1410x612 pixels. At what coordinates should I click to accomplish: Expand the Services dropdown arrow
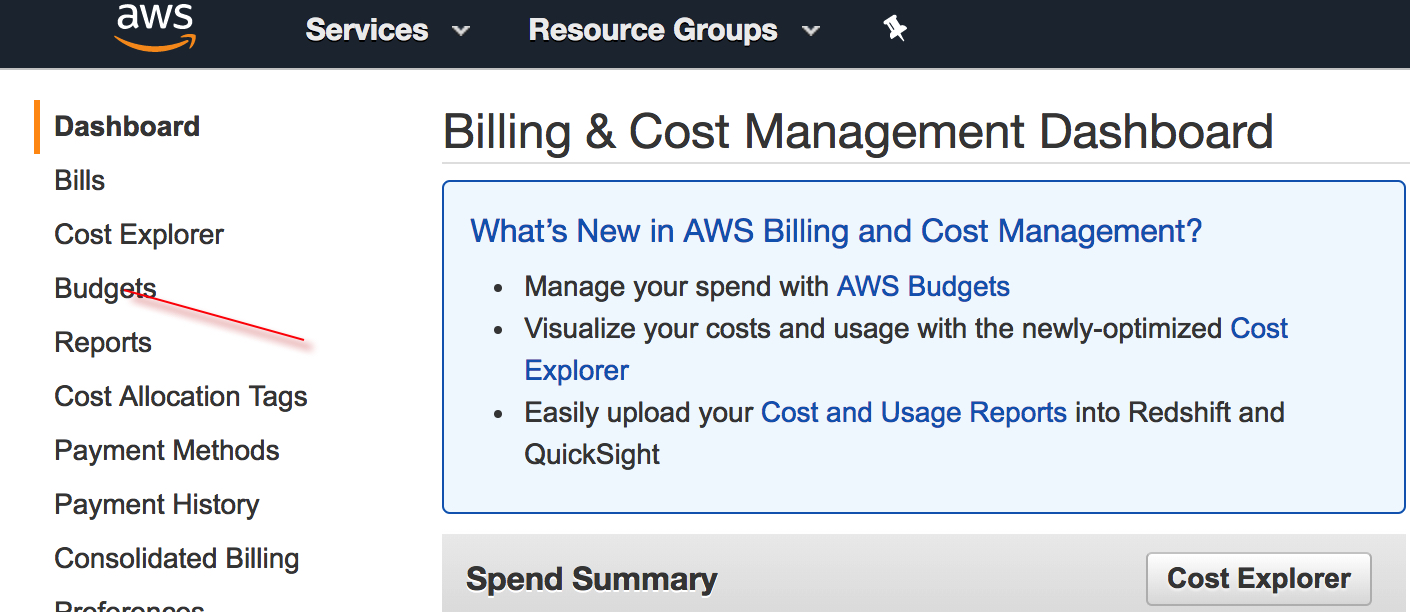point(461,31)
